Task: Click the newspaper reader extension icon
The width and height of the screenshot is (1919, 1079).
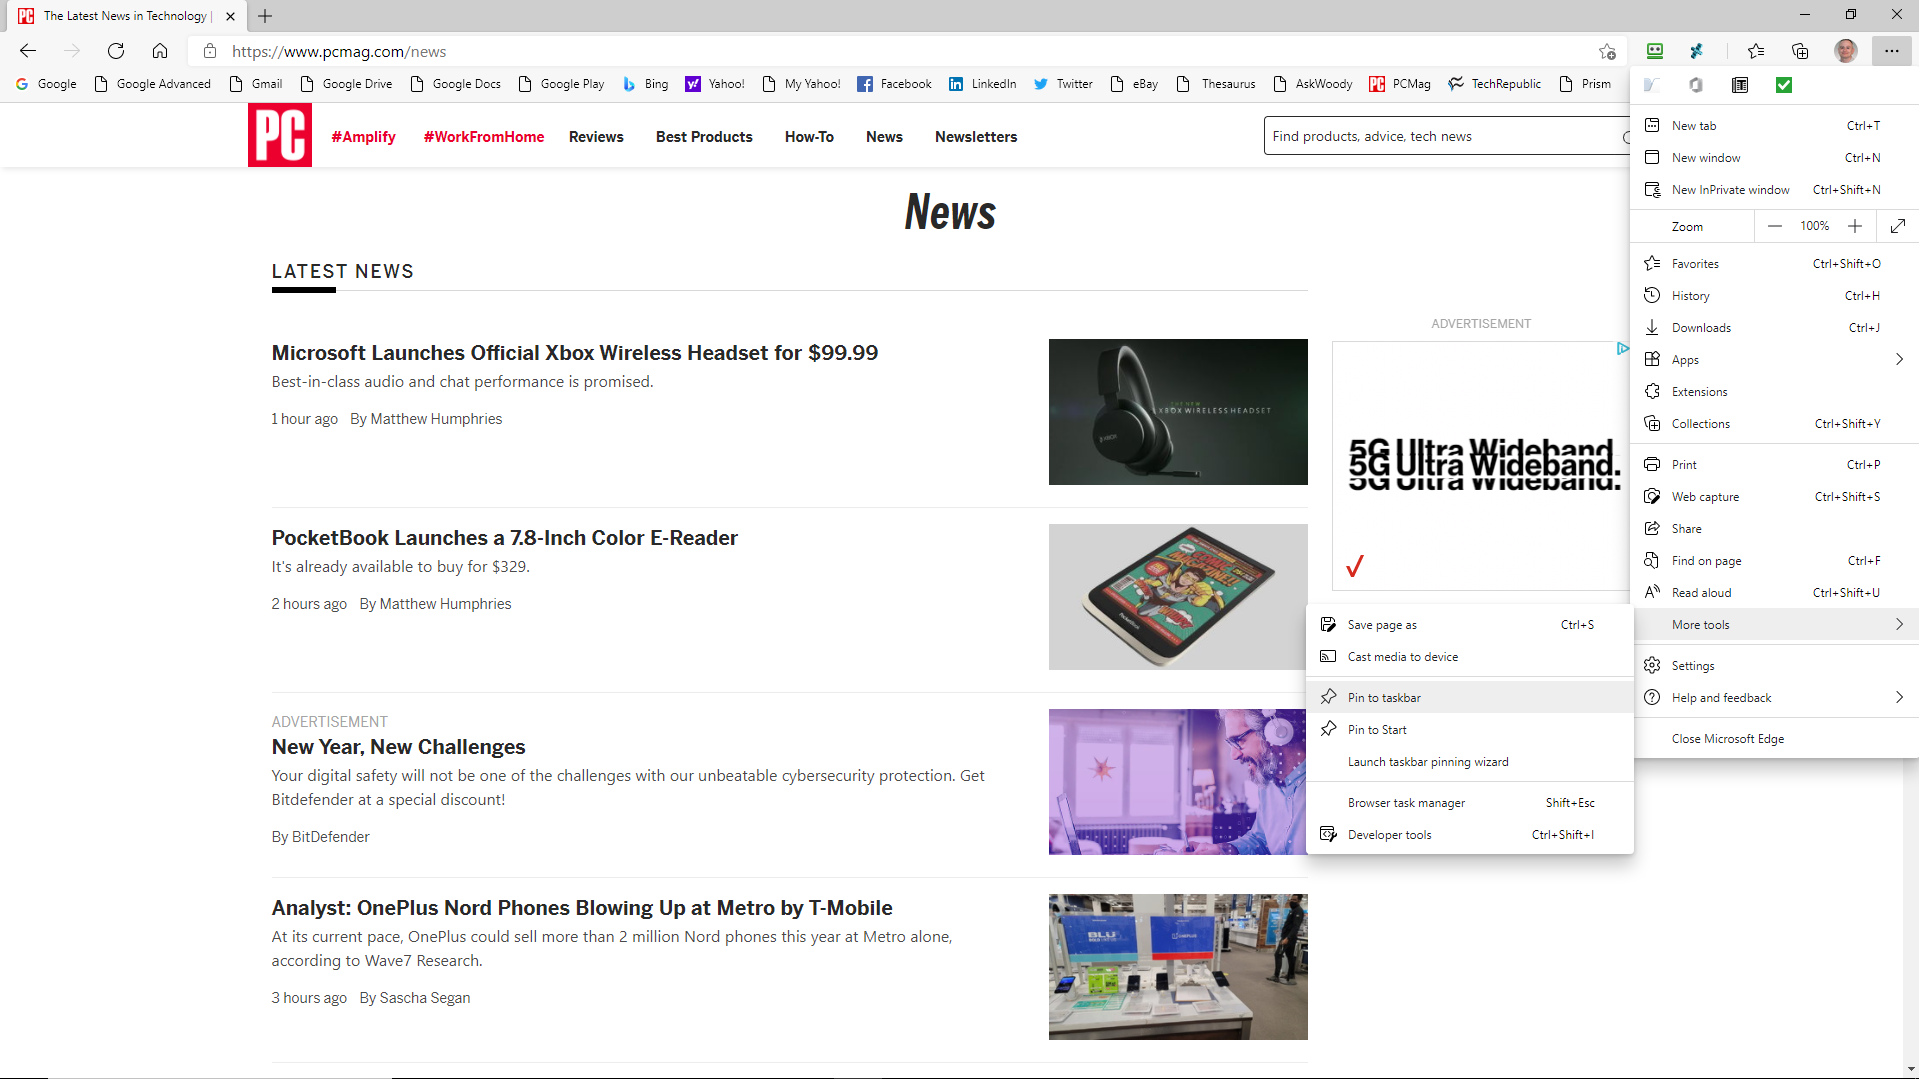Action: 1740,85
